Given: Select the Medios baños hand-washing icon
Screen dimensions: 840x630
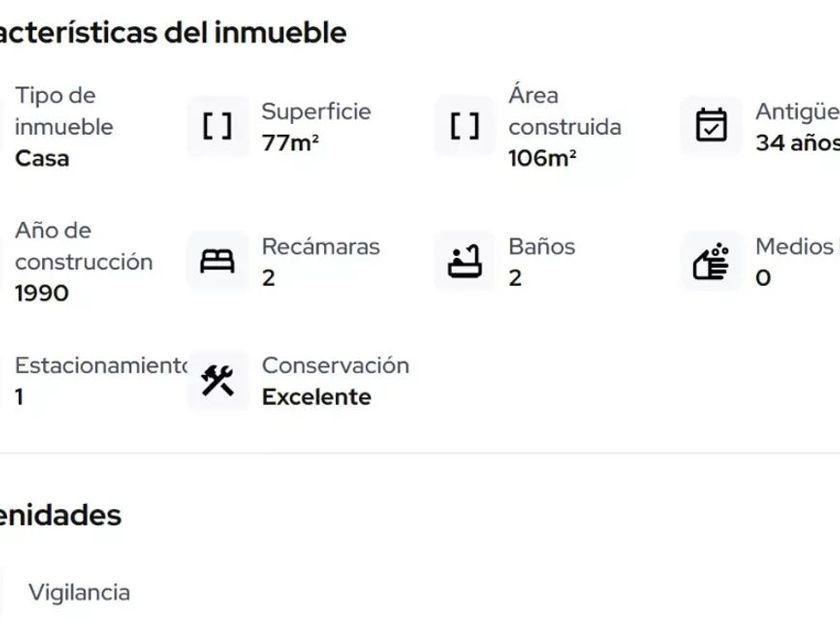Looking at the screenshot, I should point(711,261).
